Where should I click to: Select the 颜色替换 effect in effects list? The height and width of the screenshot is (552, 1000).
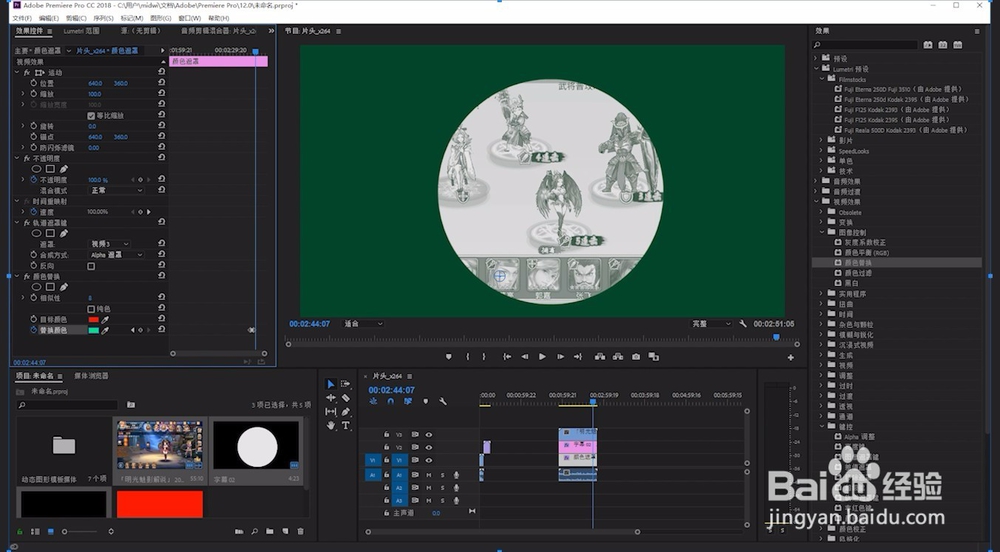click(x=858, y=263)
